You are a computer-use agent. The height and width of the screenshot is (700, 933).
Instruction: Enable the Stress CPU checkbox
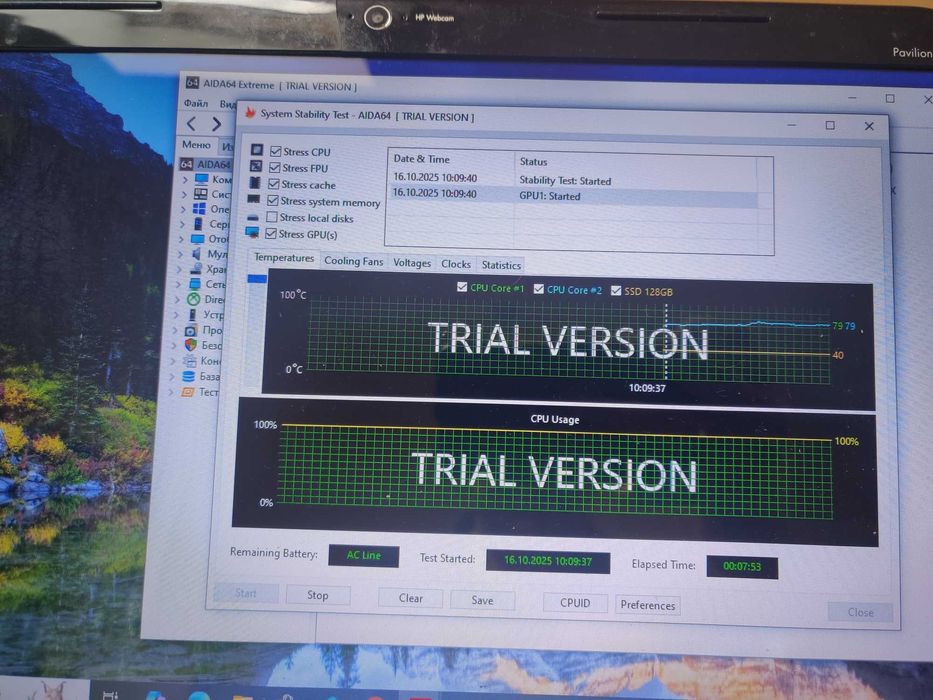pyautogui.click(x=276, y=151)
